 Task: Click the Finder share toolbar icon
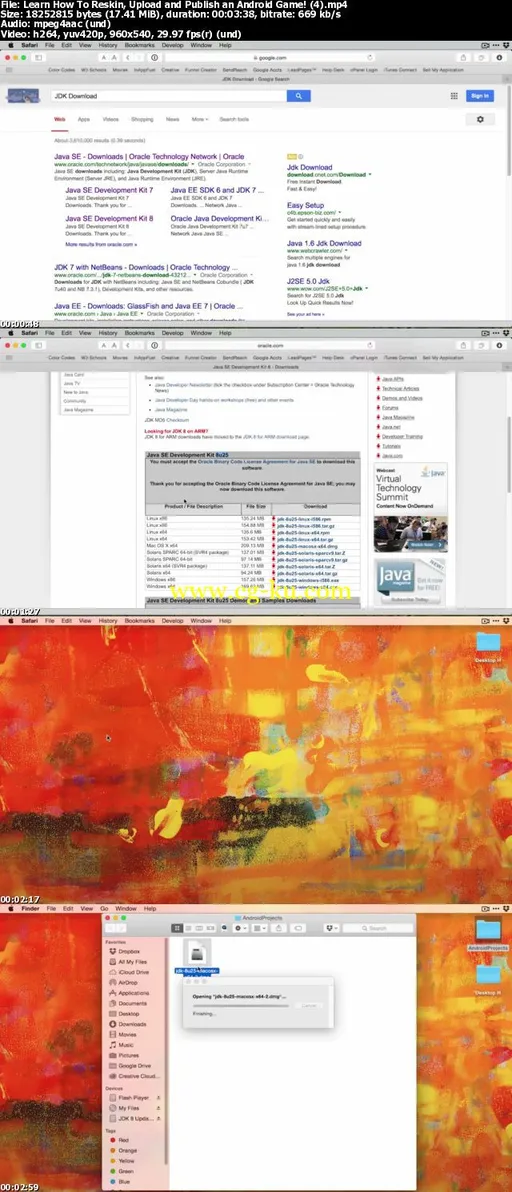coord(278,928)
